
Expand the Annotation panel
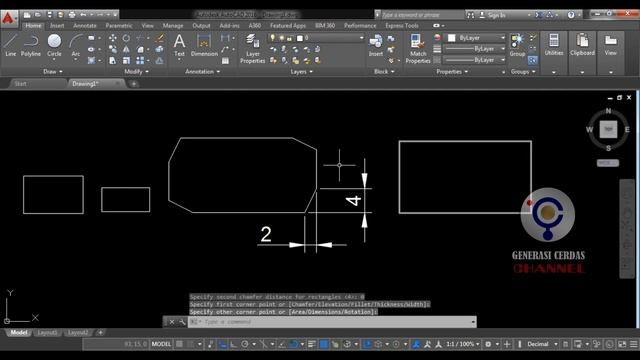[202, 71]
